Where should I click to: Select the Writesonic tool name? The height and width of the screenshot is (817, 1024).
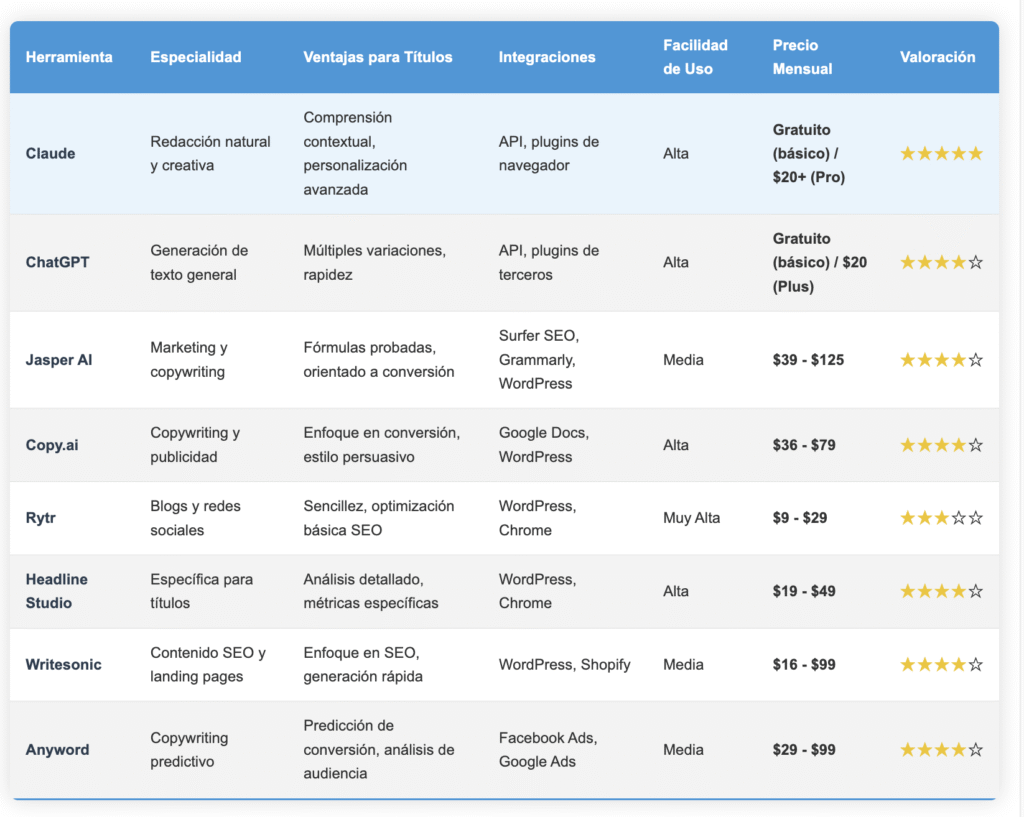(63, 665)
